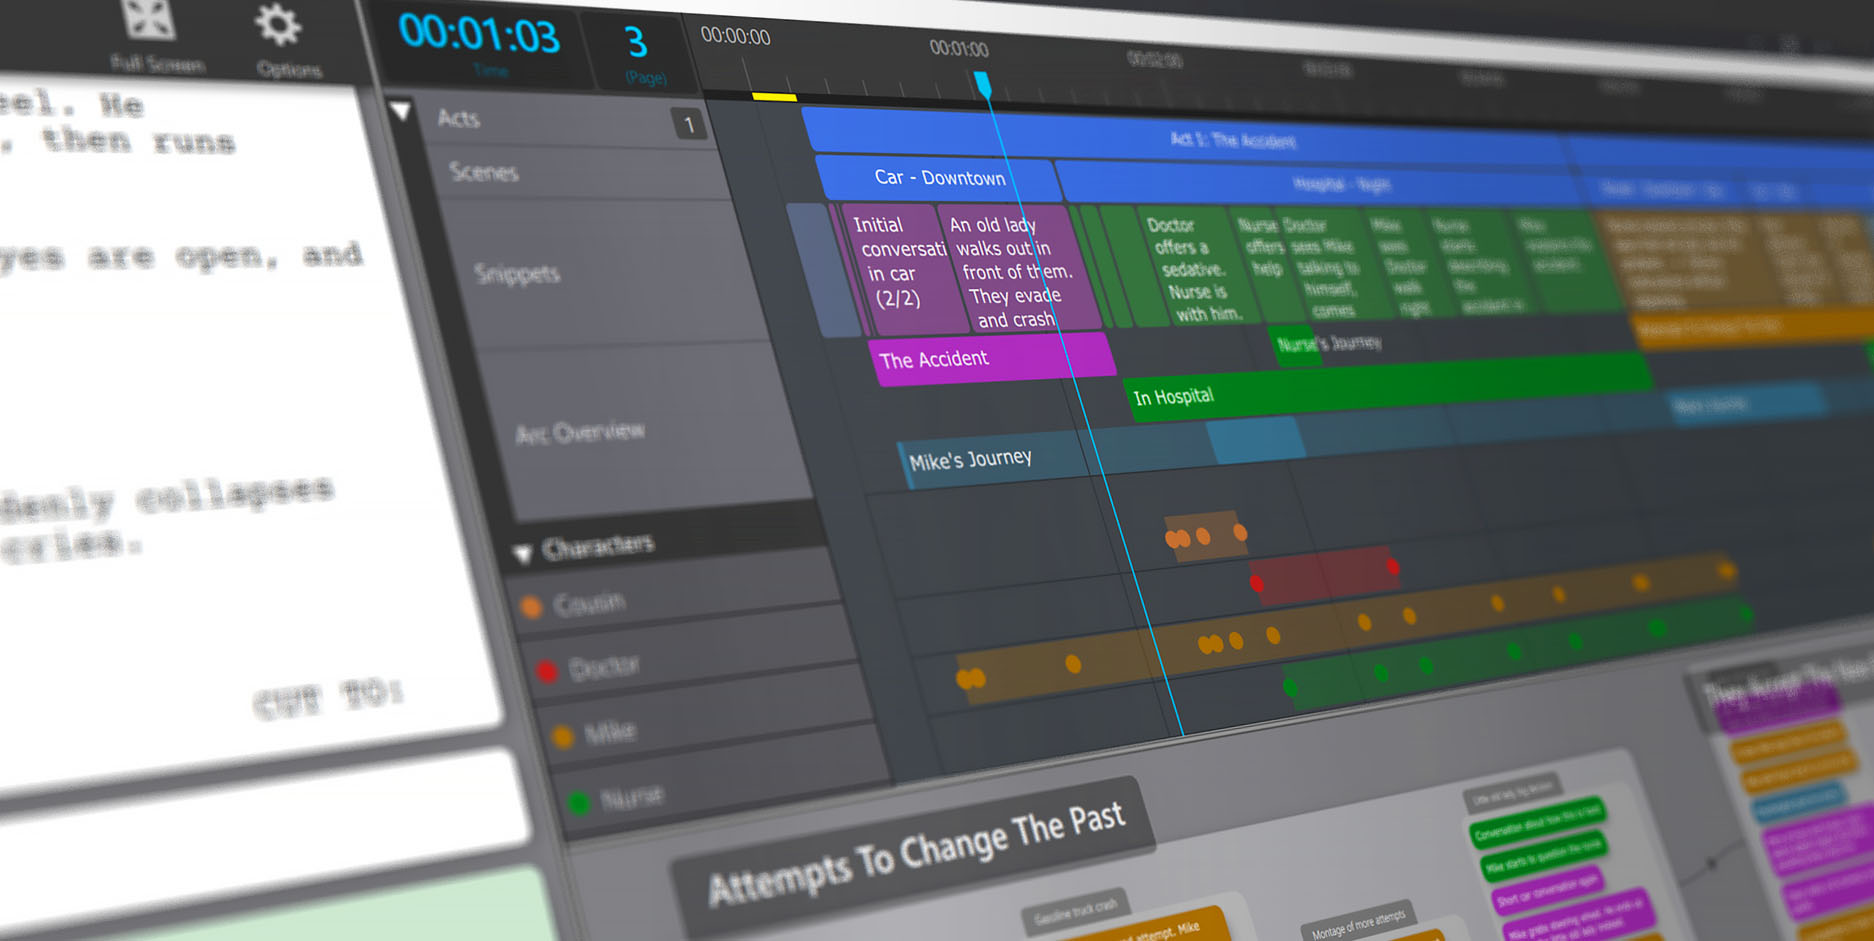
Task: Click the orange Mike character dot
Action: coord(563,737)
